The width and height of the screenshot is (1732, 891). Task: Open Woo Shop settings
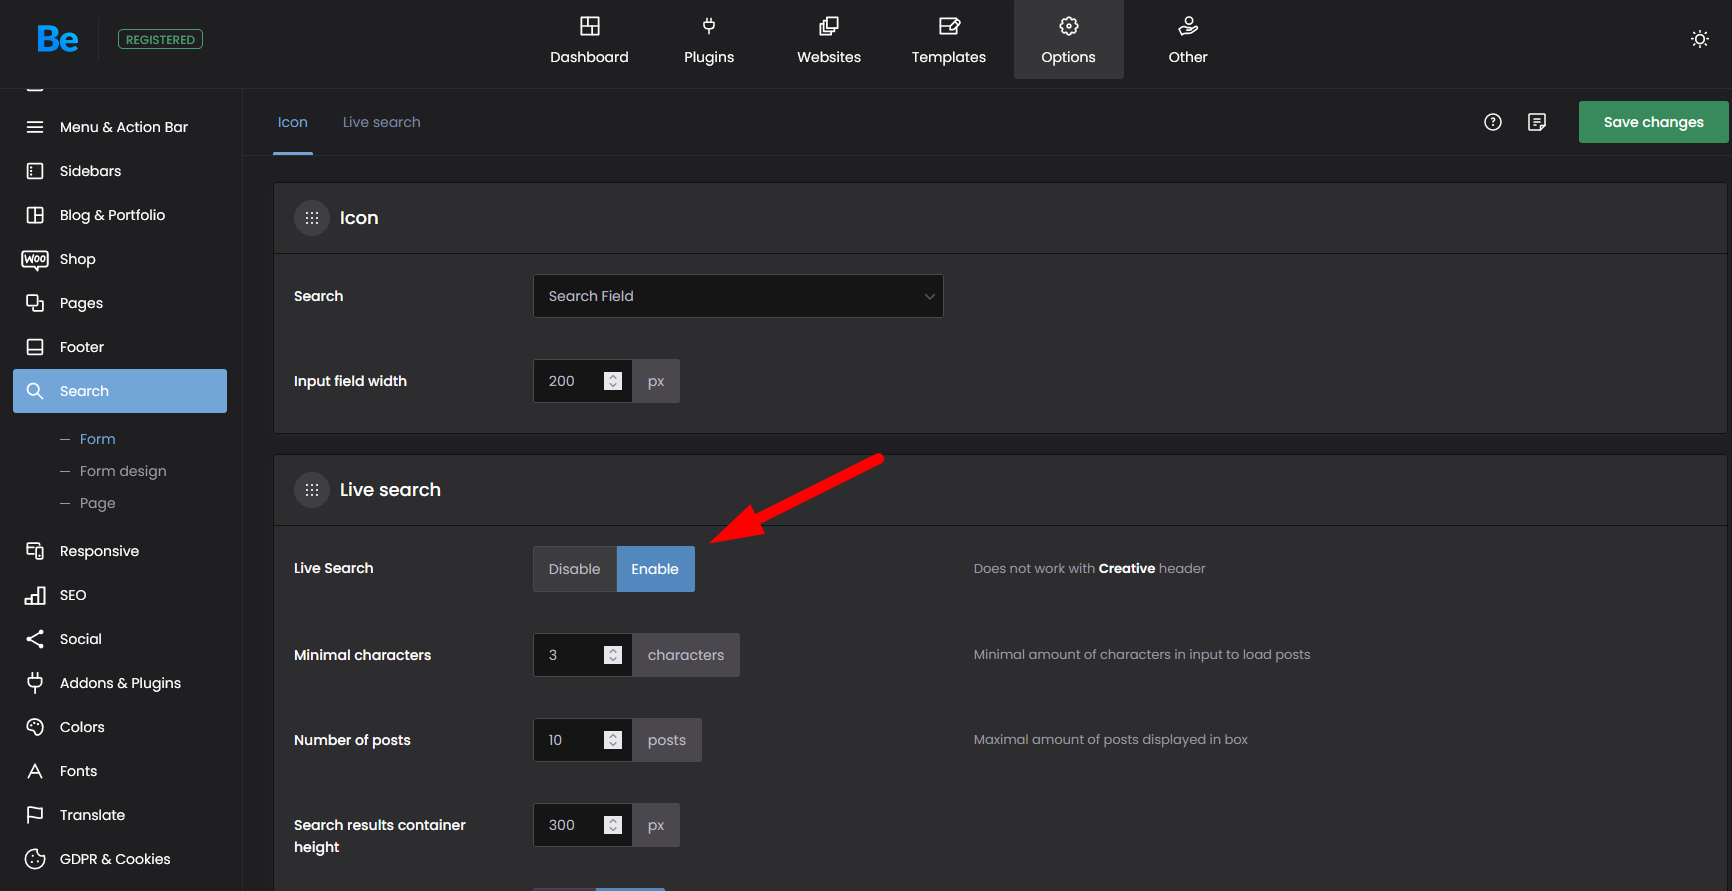pyautogui.click(x=120, y=259)
